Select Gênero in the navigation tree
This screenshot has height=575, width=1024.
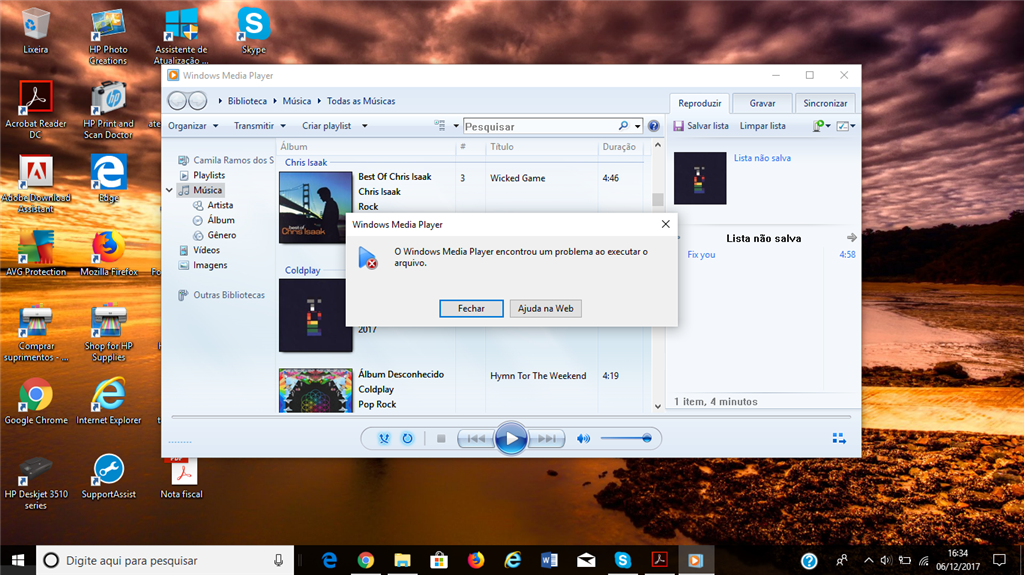click(221, 235)
